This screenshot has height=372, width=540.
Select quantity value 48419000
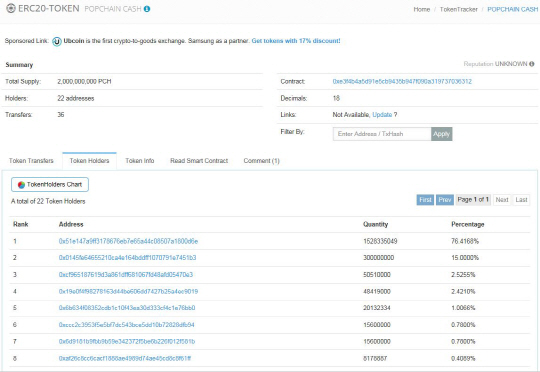[377, 291]
